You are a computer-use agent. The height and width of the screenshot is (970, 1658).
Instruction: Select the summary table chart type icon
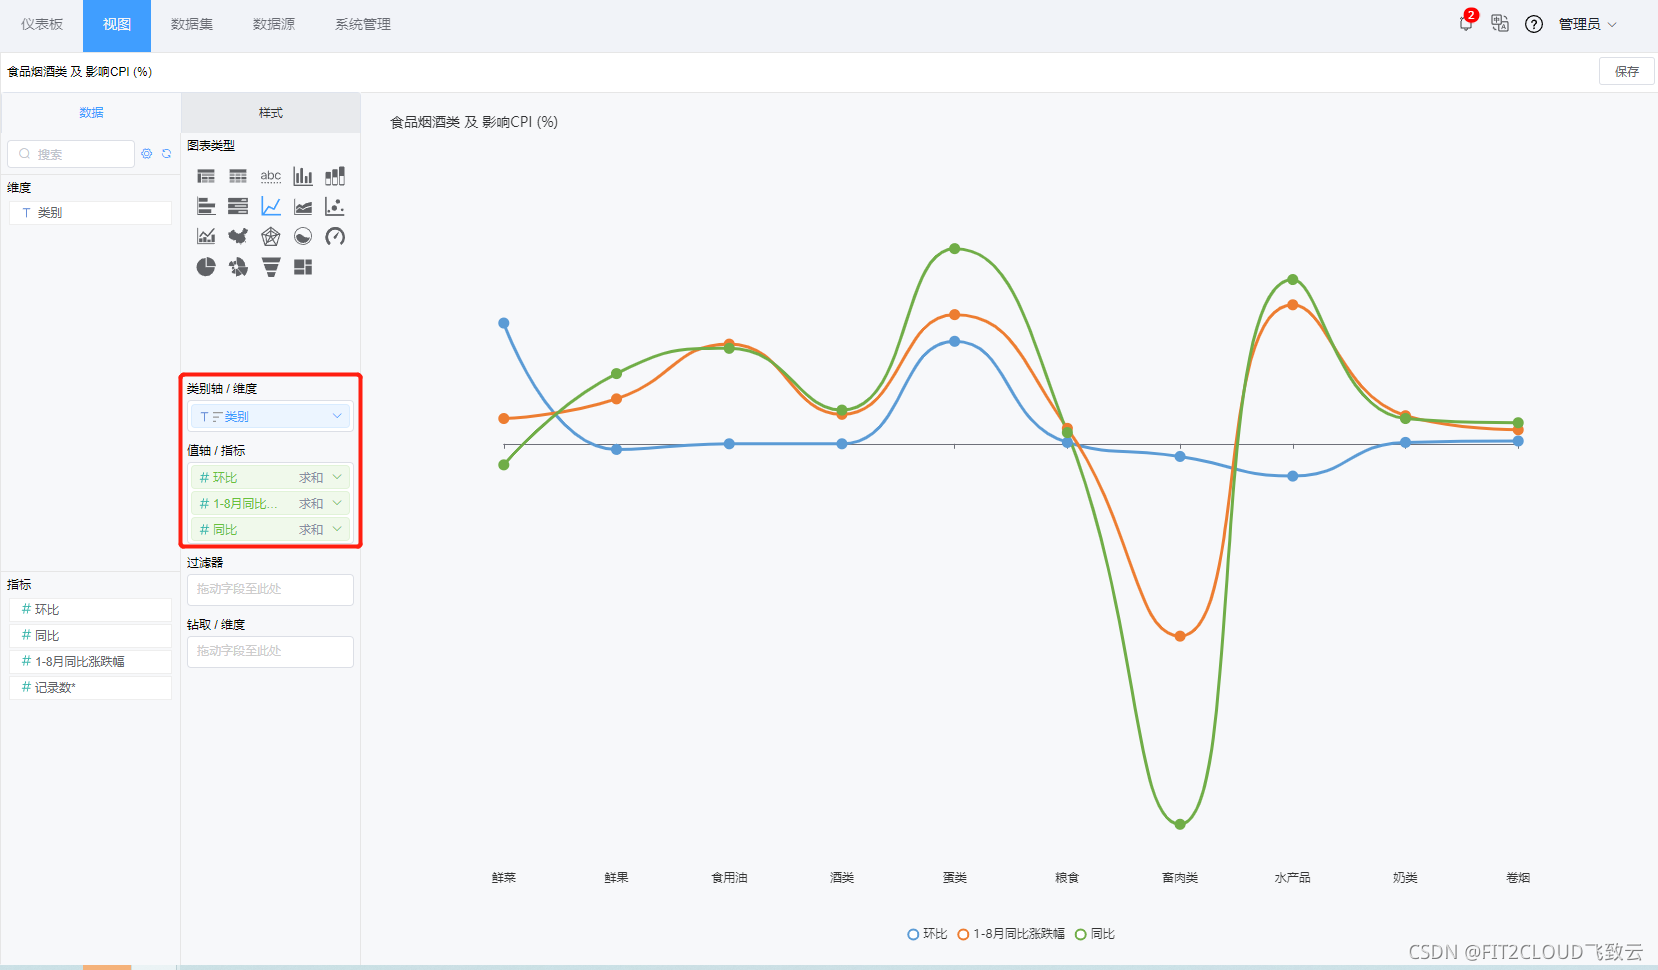coord(206,176)
